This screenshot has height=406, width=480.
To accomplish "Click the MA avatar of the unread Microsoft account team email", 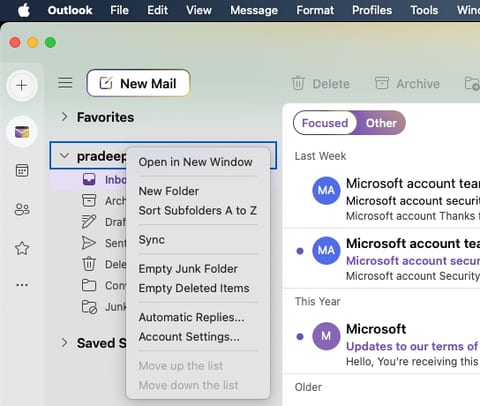I will [326, 251].
